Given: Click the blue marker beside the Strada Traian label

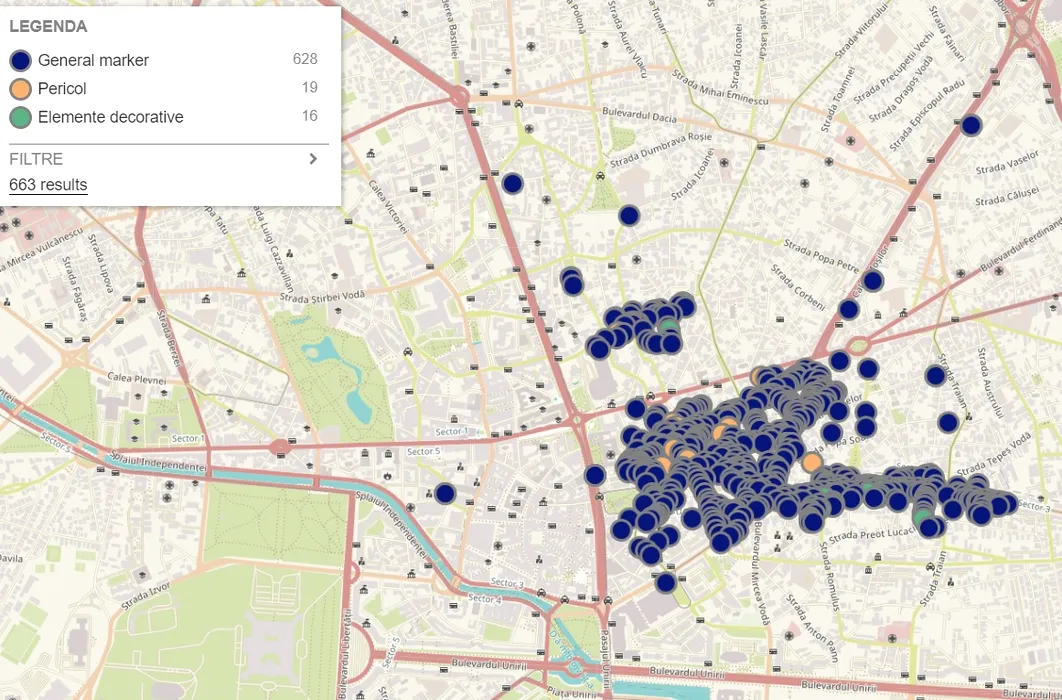Looking at the screenshot, I should coord(948,423).
